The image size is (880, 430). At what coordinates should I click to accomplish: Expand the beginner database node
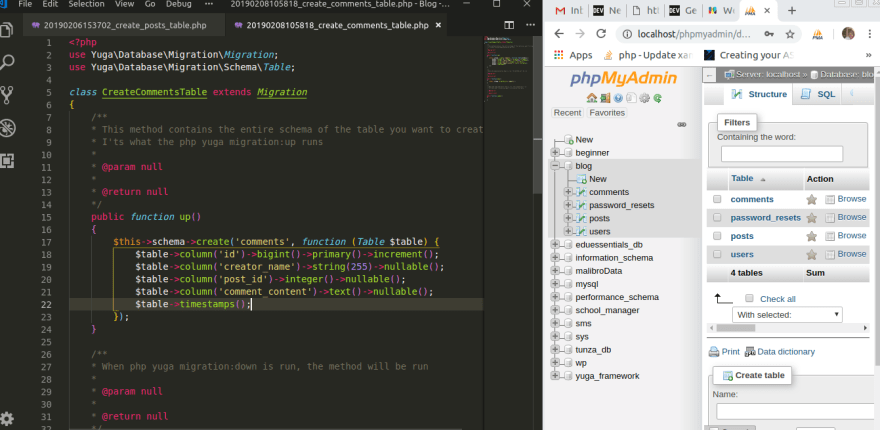(x=555, y=153)
